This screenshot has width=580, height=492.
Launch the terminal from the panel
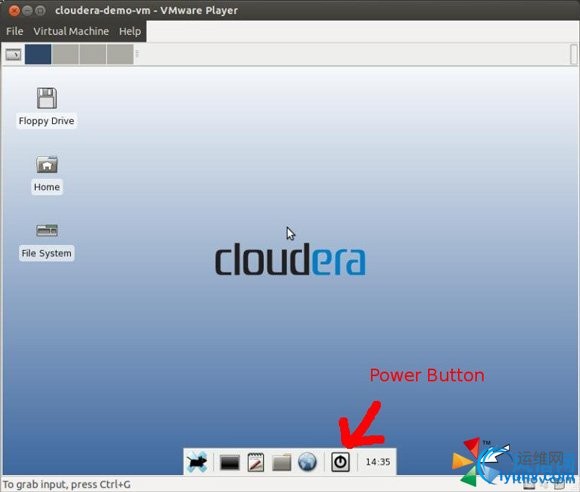tap(229, 462)
